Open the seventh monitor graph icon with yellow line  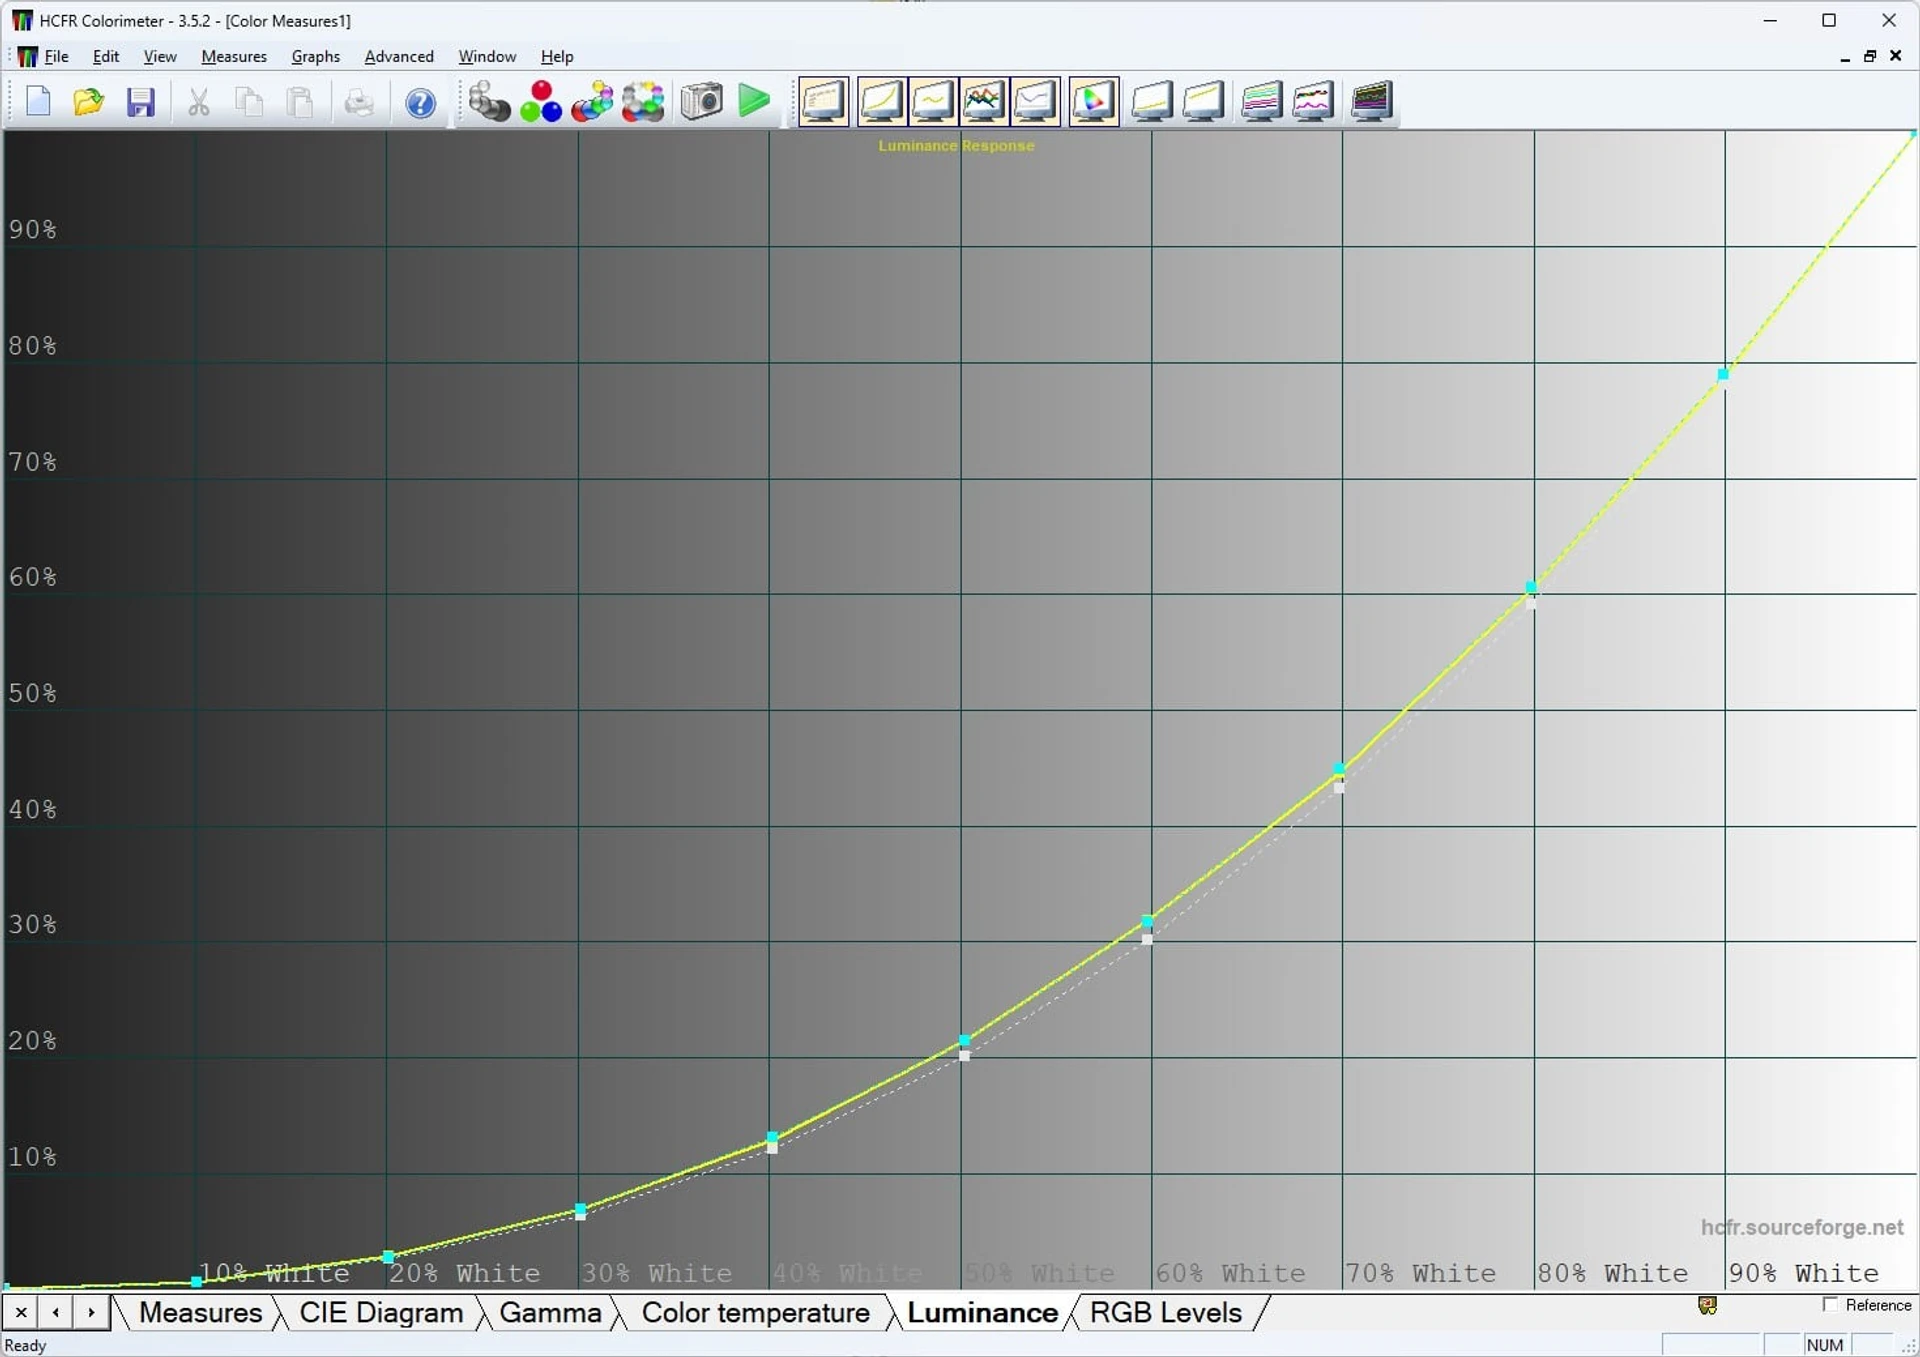point(1152,101)
